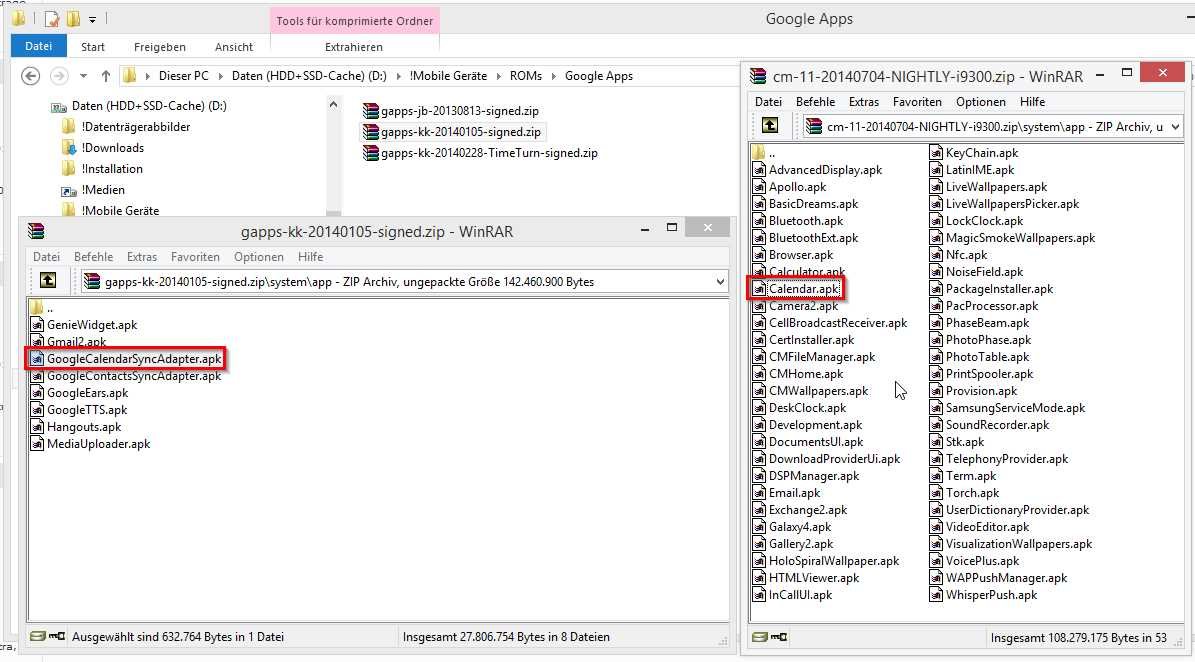Select Apollo.apk in cm-11 archive
The width and height of the screenshot is (1195, 662).
pos(790,187)
